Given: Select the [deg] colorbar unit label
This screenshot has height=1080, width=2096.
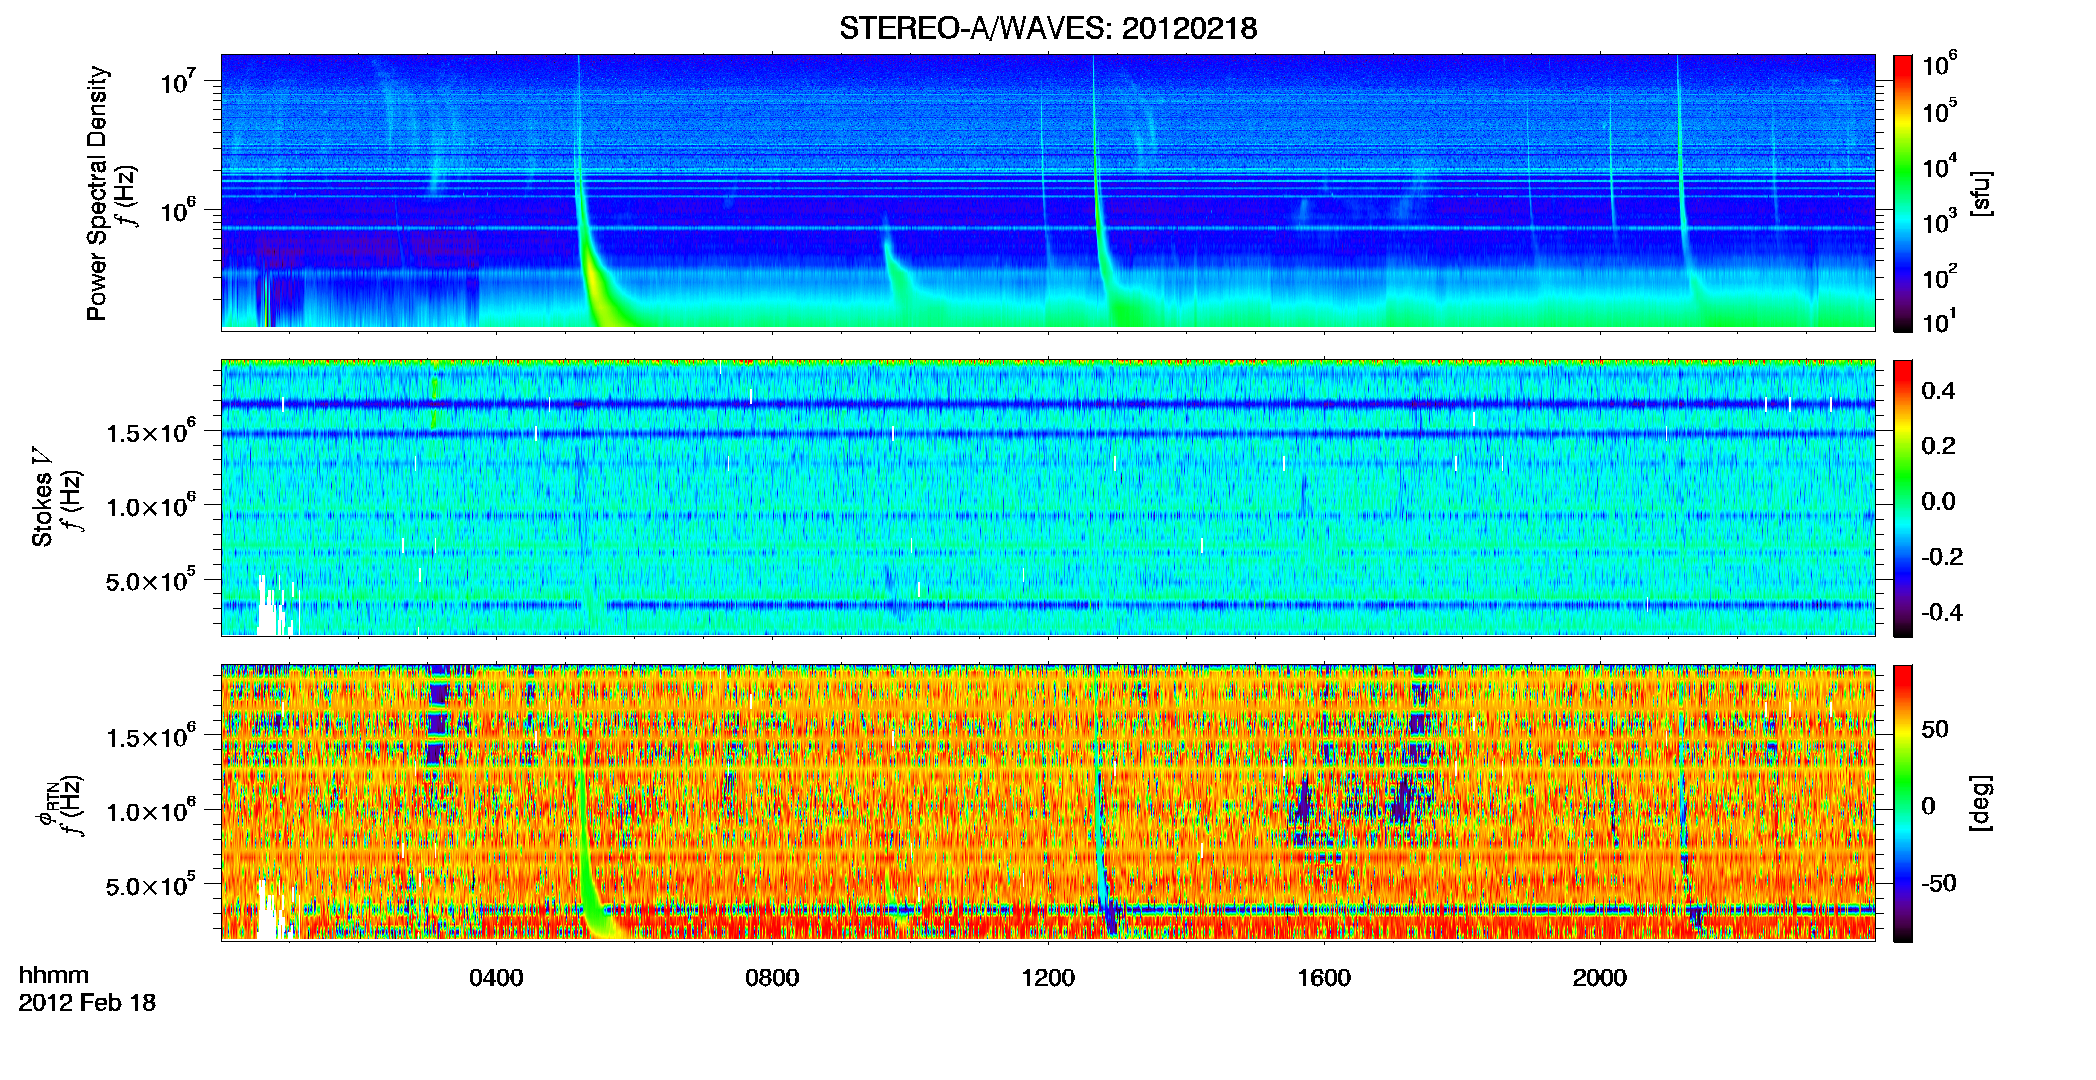Looking at the screenshot, I should click(1982, 803).
